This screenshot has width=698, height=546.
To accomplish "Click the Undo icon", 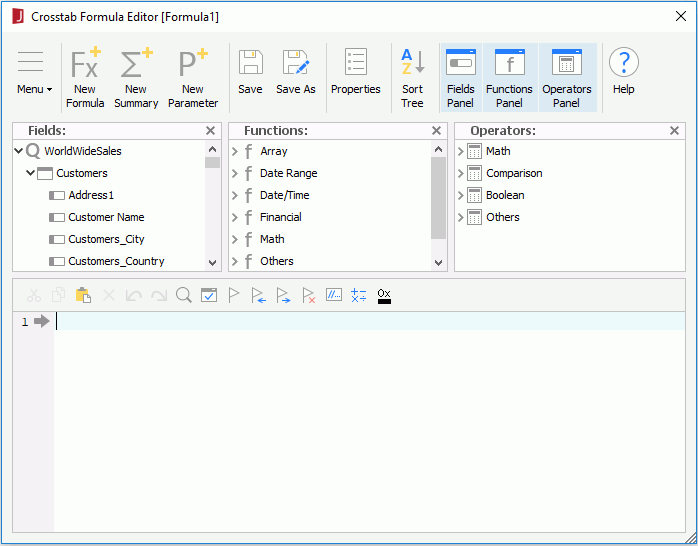I will coord(134,295).
